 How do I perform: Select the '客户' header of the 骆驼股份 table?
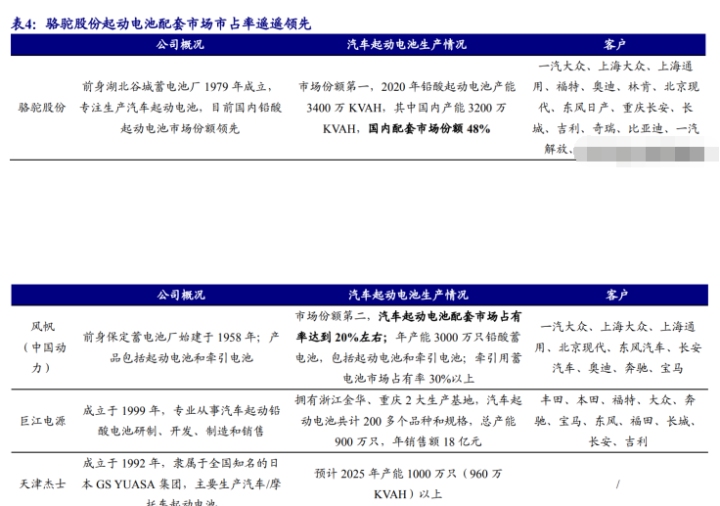pos(614,45)
